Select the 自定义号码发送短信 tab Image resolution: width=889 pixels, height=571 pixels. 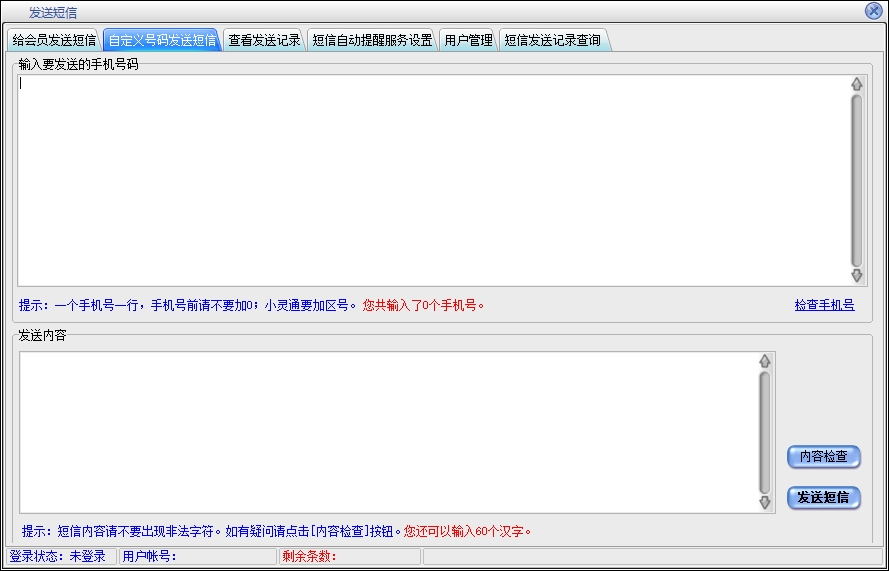161,41
